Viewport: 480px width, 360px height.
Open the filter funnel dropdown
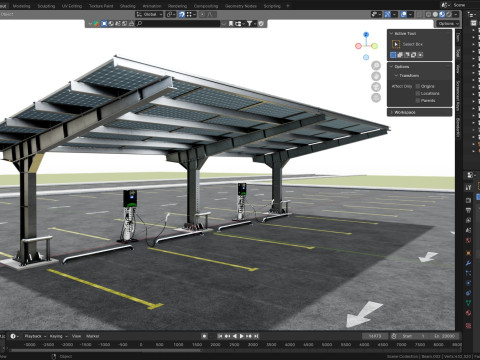(251, 24)
